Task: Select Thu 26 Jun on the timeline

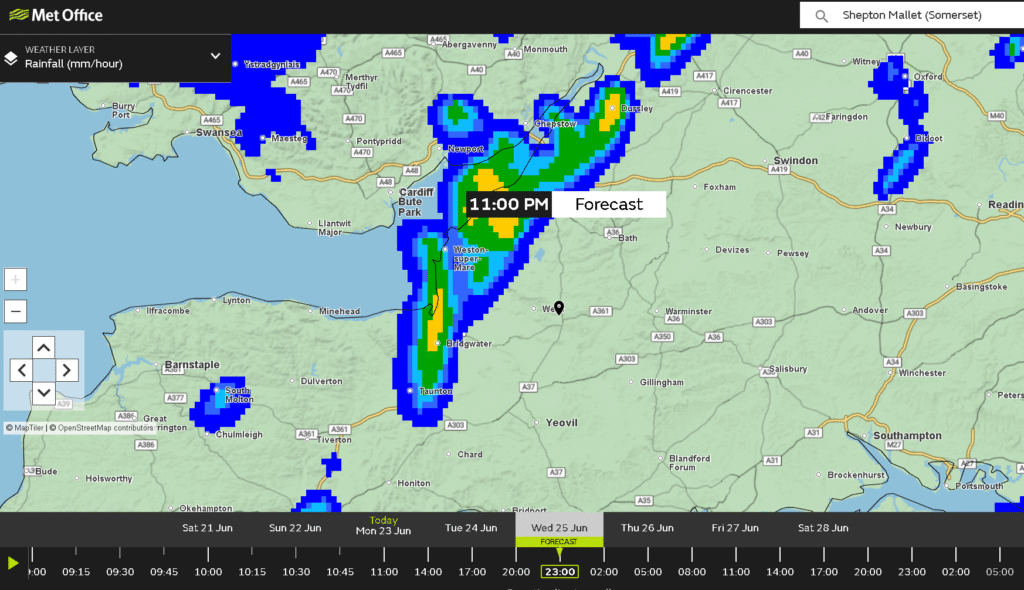Action: (645, 527)
